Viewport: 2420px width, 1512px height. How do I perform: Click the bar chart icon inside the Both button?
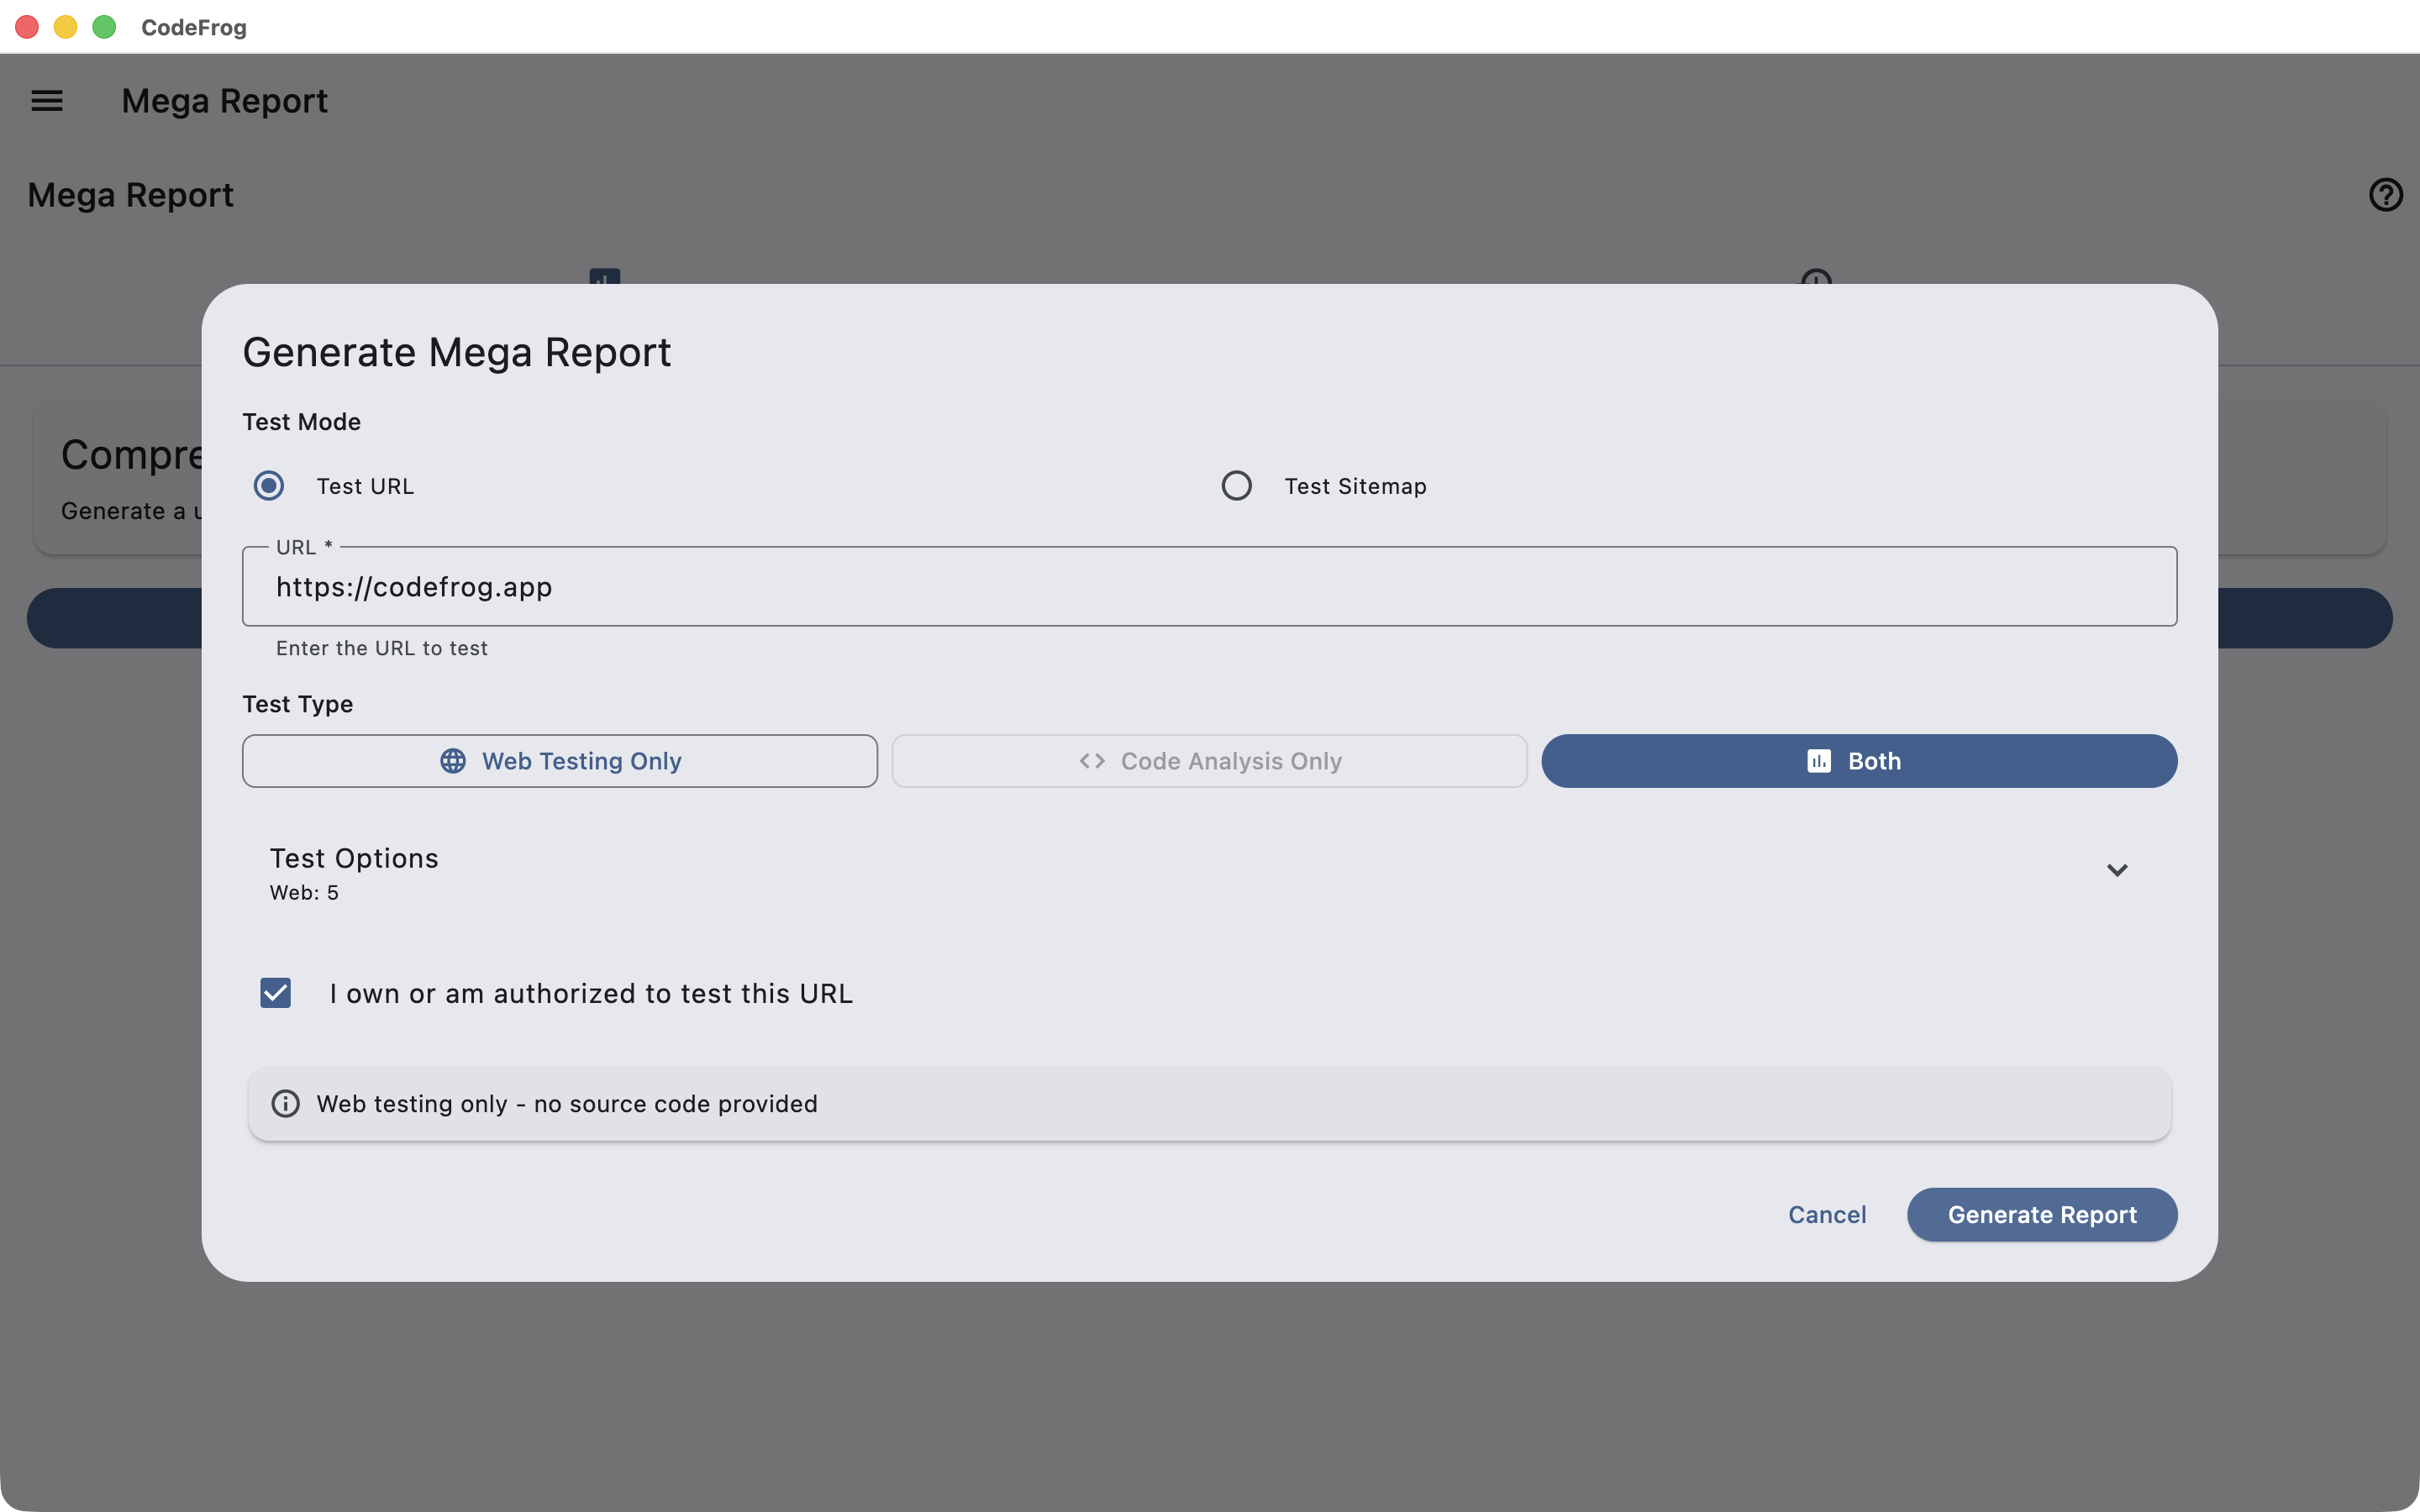pos(1820,760)
